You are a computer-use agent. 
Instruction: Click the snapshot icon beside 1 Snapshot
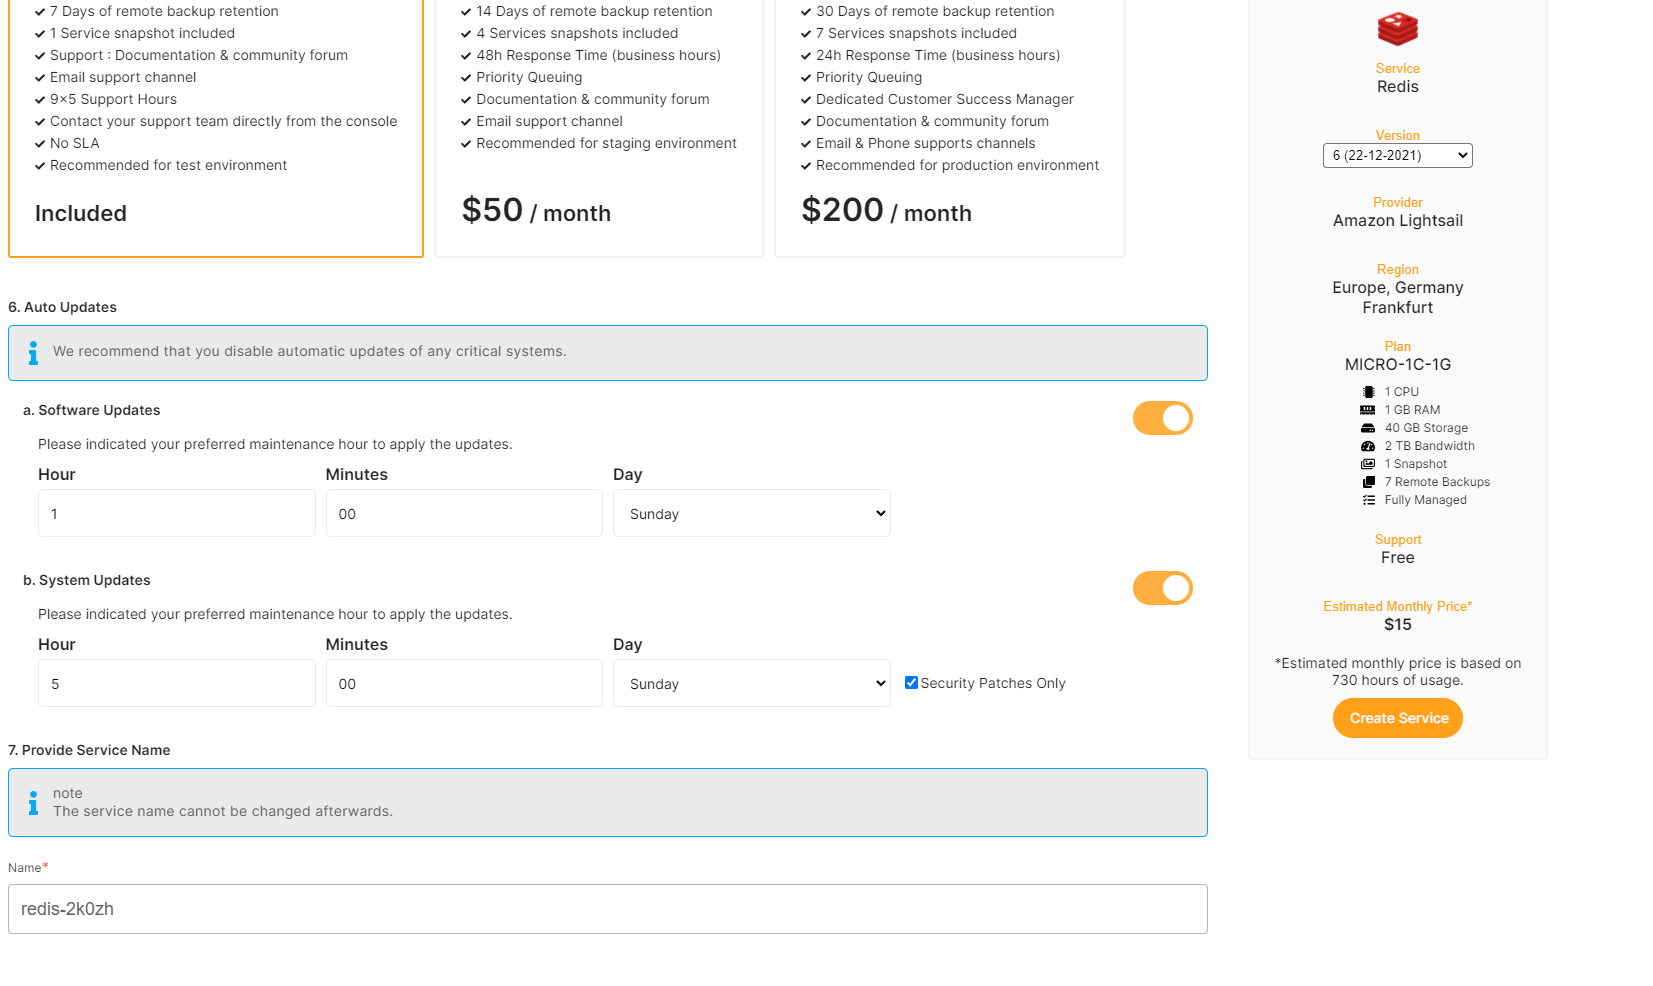[x=1368, y=464]
